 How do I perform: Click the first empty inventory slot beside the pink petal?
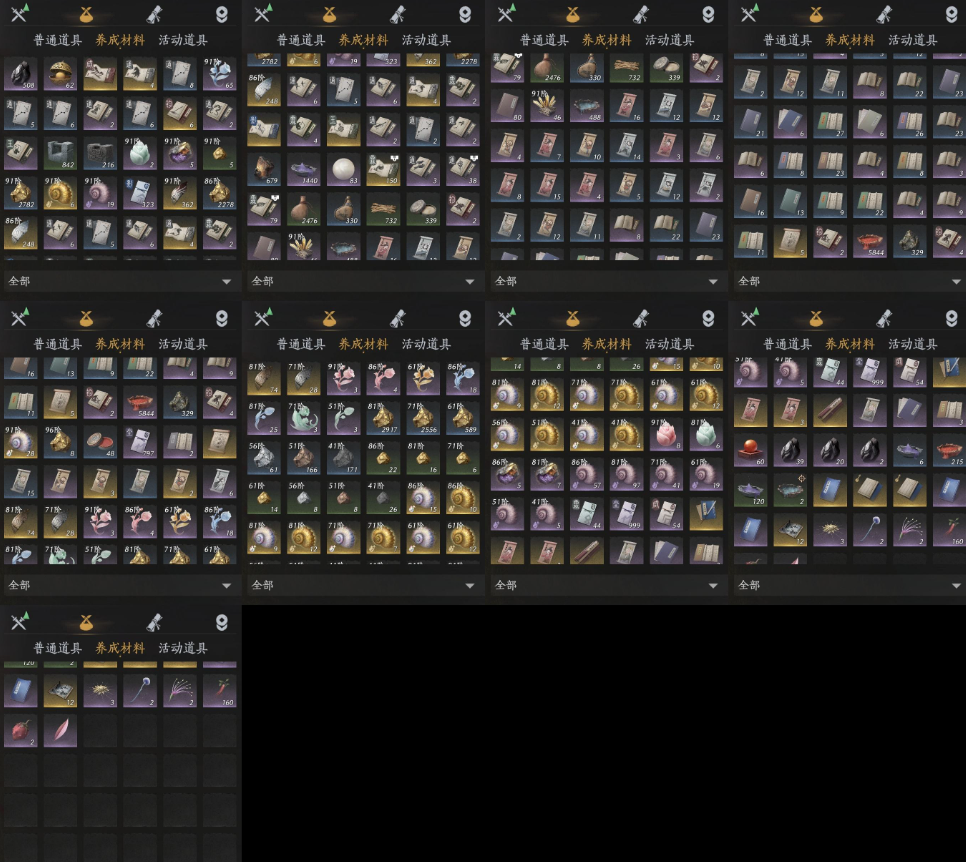click(100, 731)
